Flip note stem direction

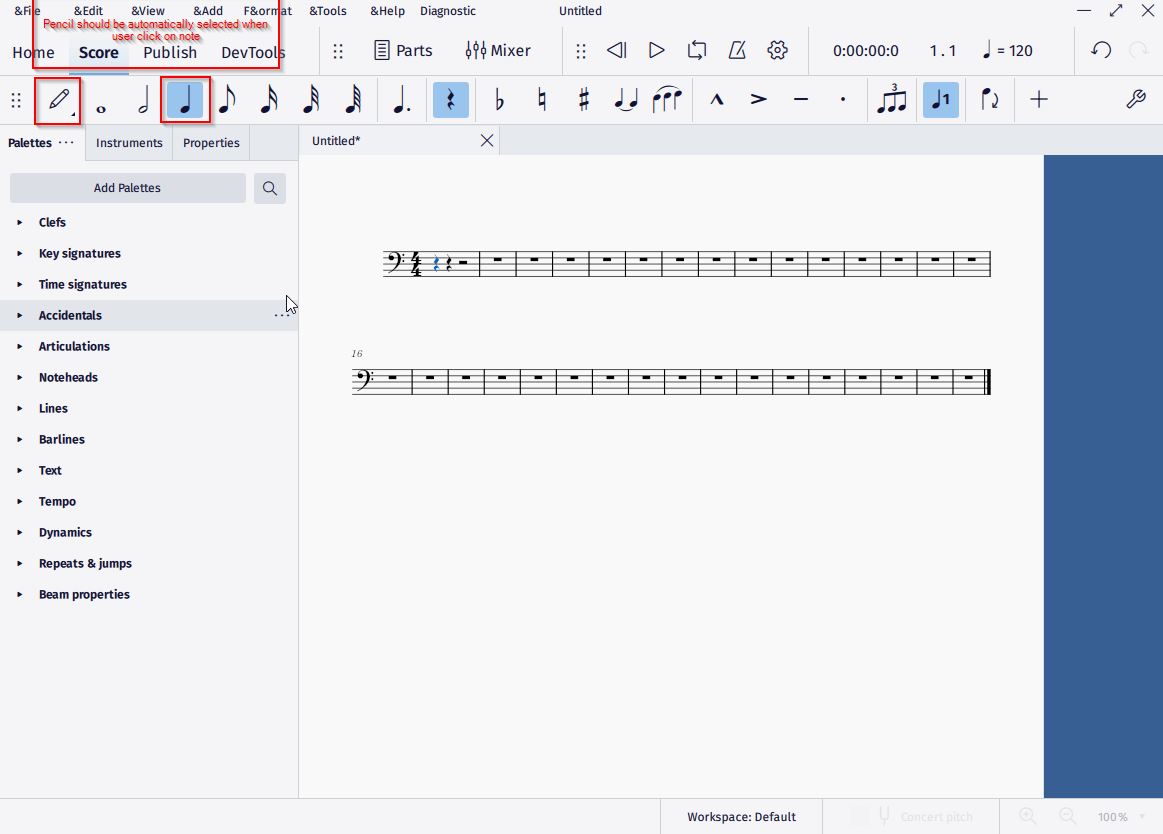(989, 100)
